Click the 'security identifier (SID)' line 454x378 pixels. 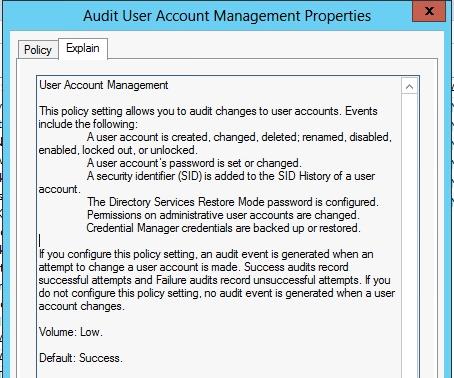pos(231,176)
